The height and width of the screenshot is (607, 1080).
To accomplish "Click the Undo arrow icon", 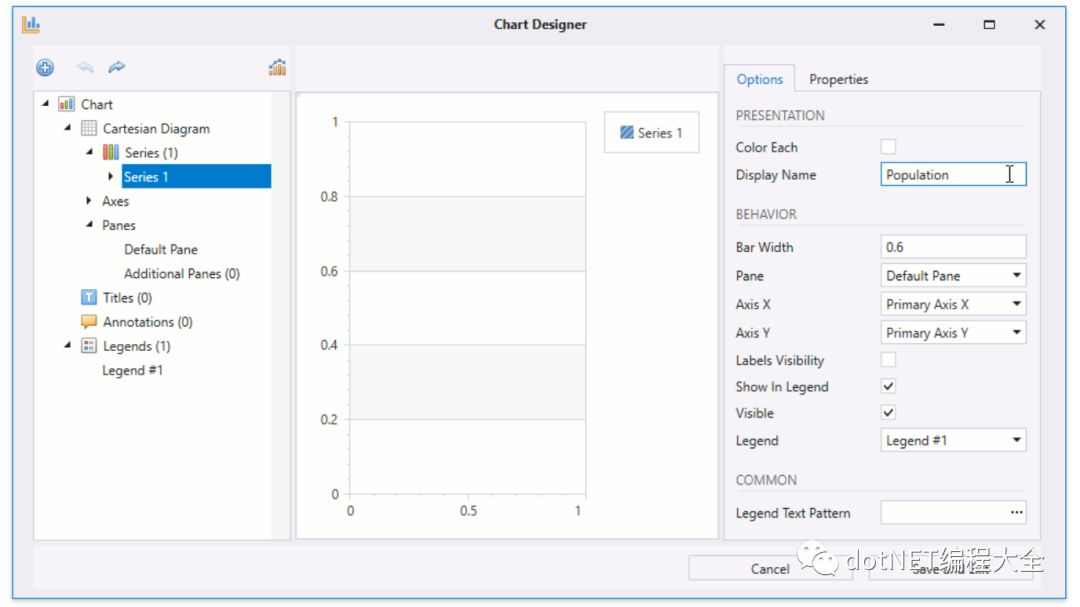I will tap(85, 67).
